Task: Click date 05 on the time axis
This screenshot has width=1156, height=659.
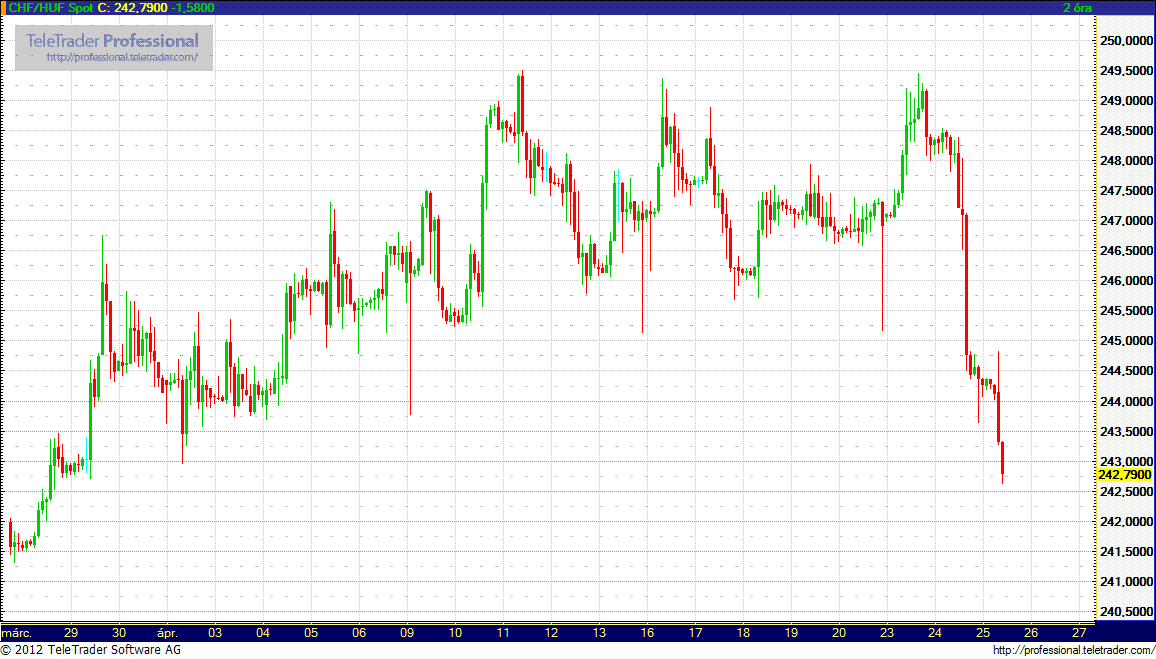Action: 311,633
